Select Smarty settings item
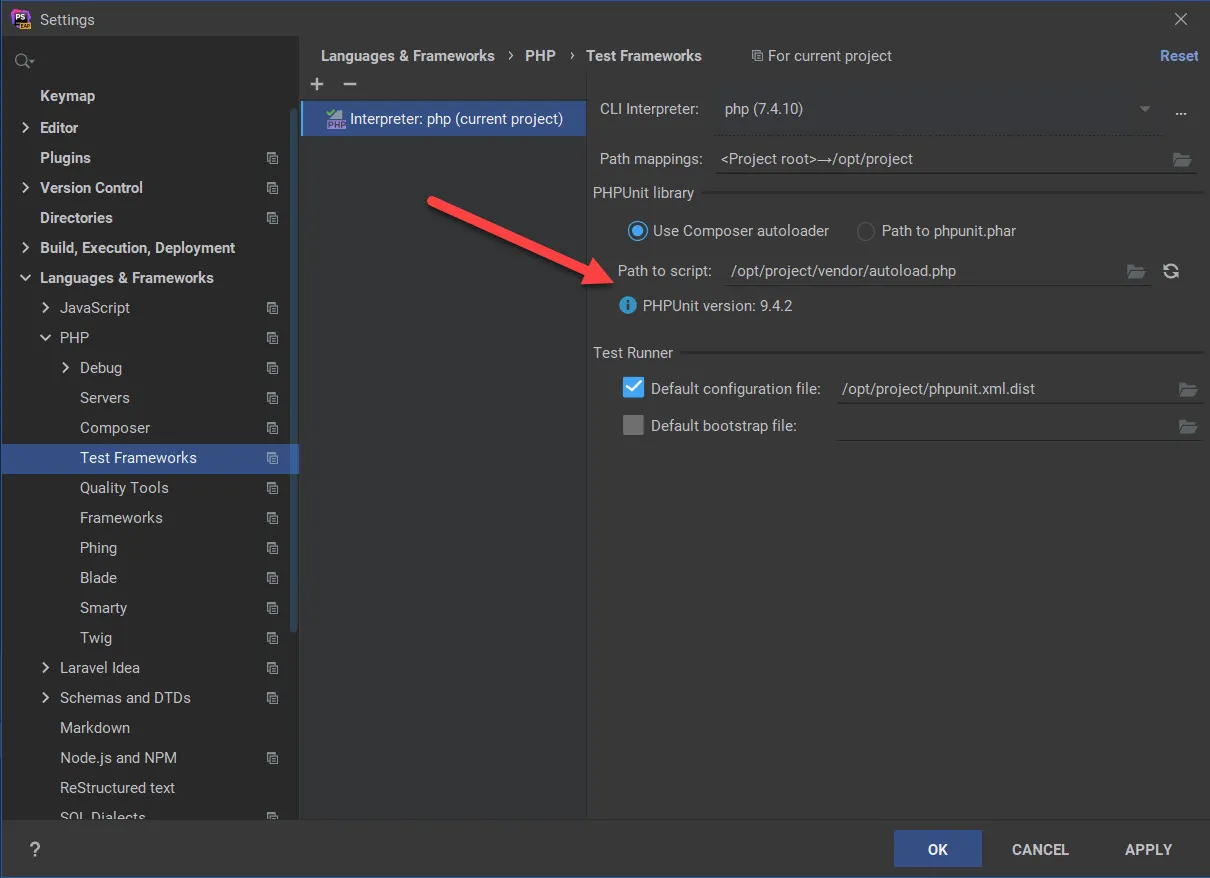Screen dimensions: 1210x878 coord(103,608)
